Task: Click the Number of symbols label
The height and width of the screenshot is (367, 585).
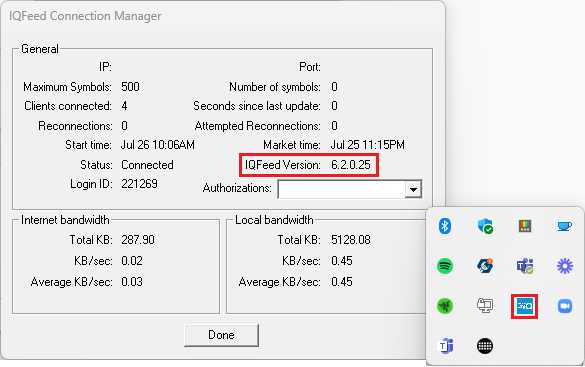Action: (275, 87)
